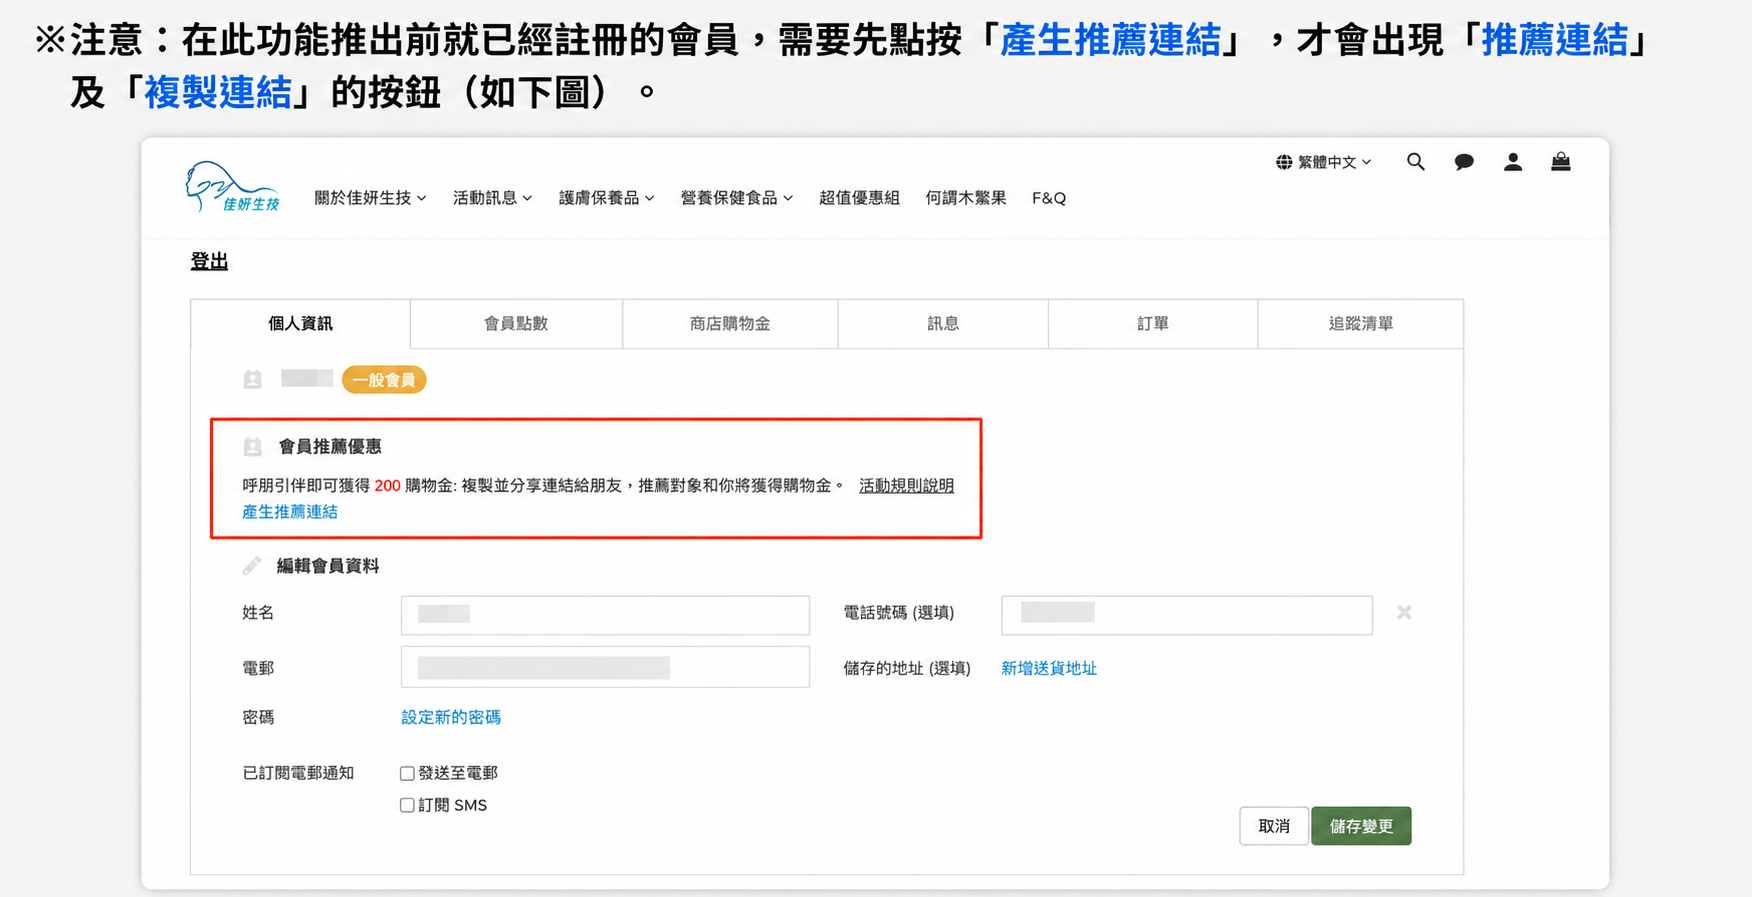The width and height of the screenshot is (1752, 897).
Task: Switch to the 會員點數 tab
Action: click(x=516, y=324)
